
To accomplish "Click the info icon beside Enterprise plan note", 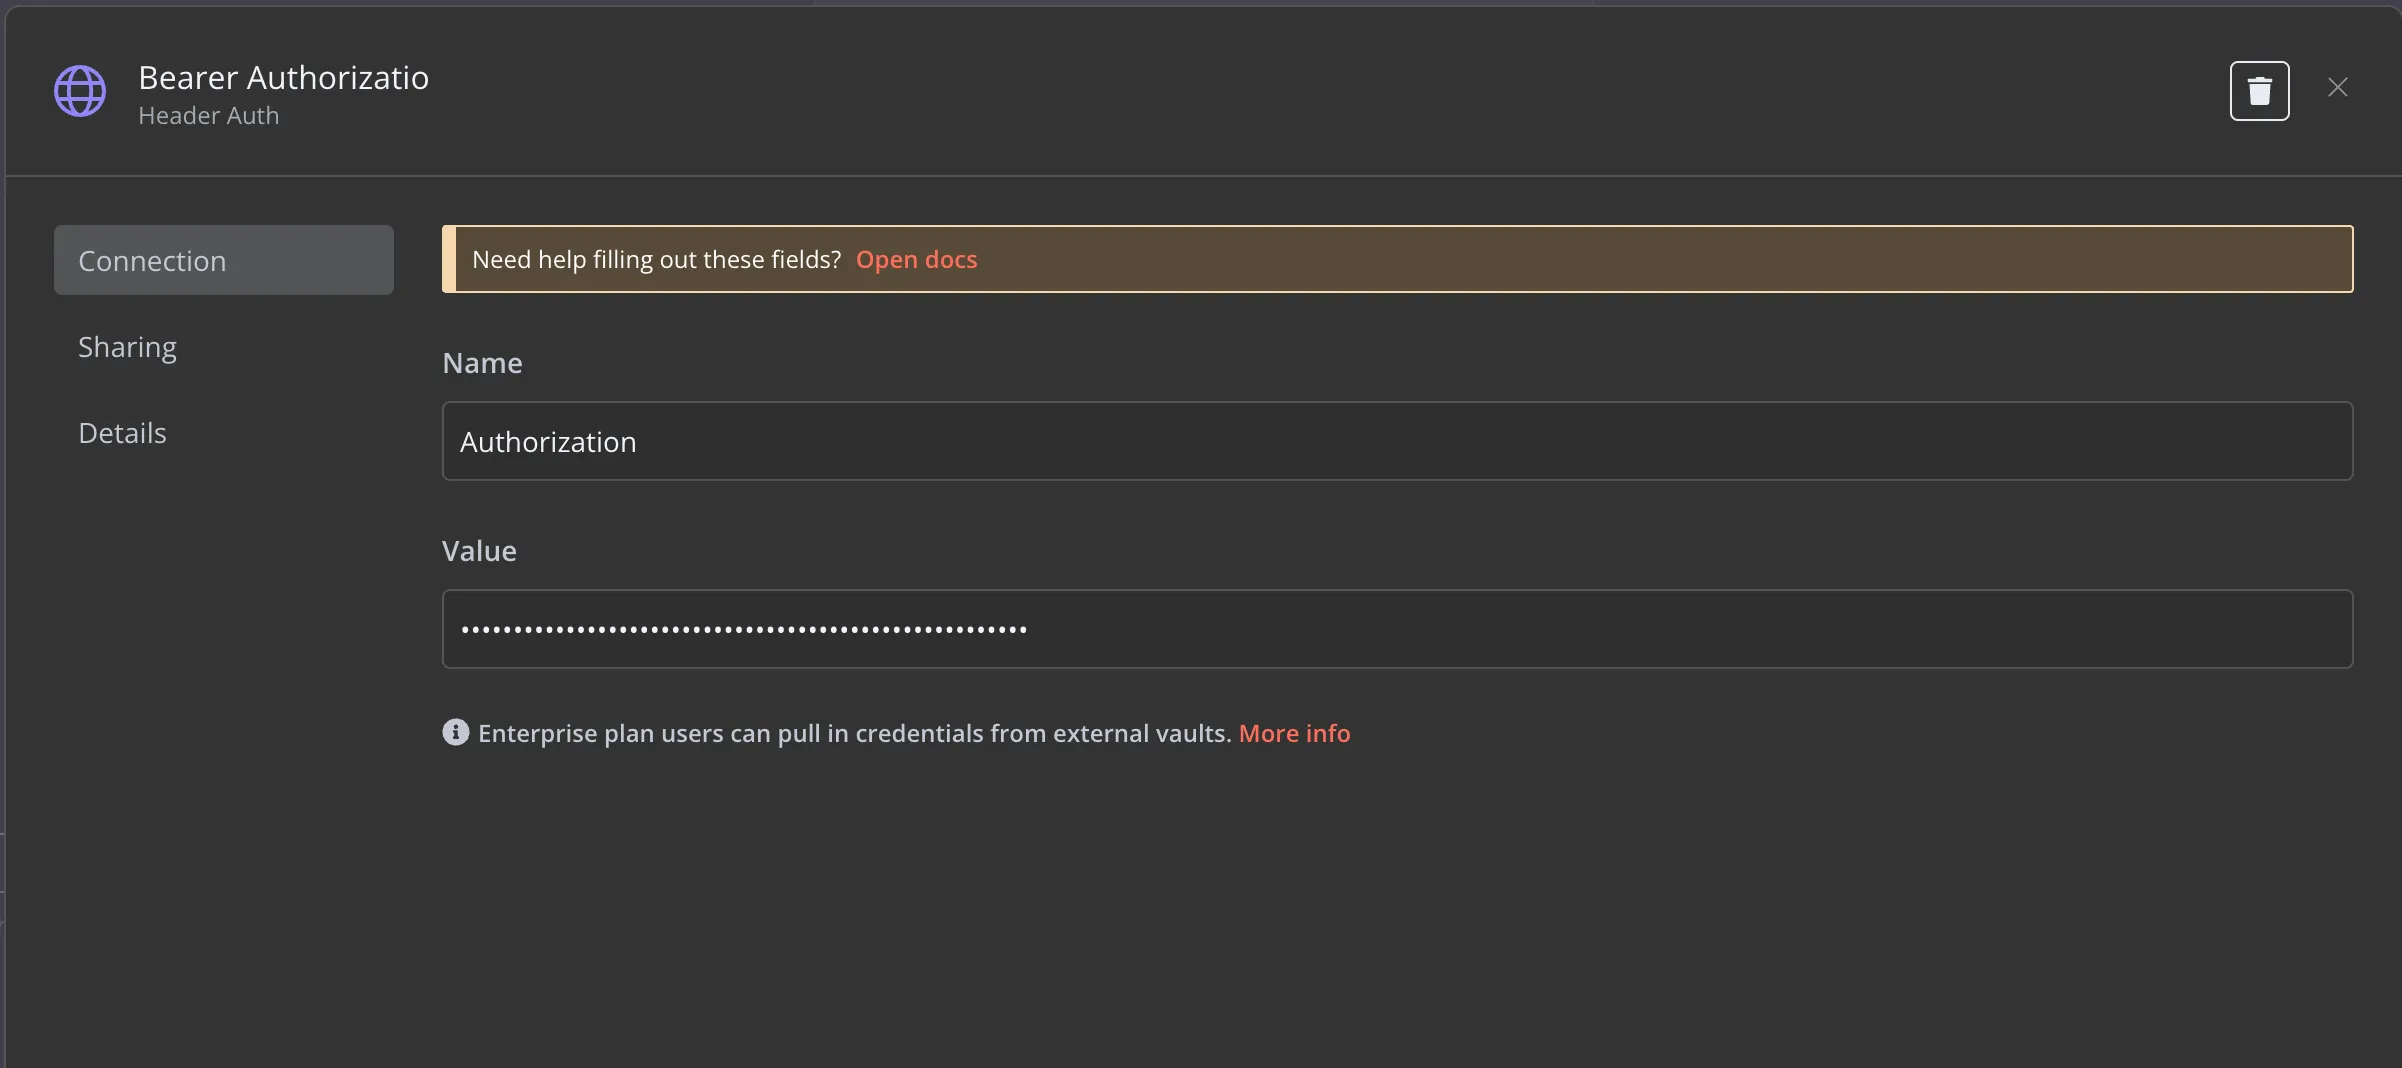I will click(456, 733).
